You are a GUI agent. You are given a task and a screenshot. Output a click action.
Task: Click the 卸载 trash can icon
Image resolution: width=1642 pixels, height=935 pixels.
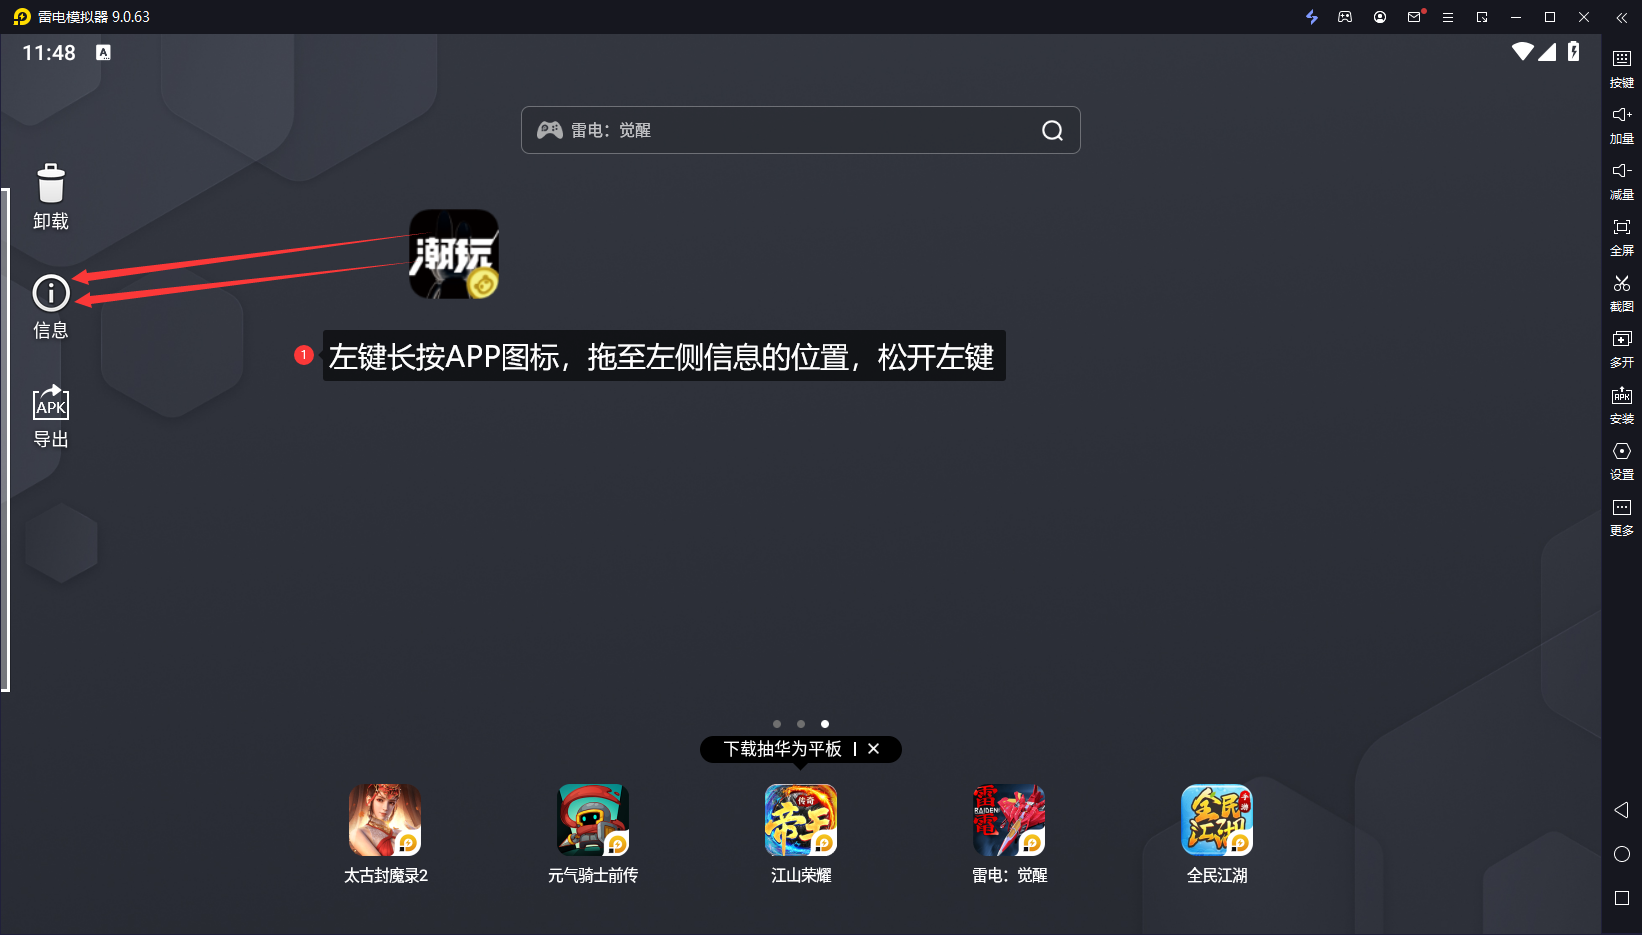(x=51, y=184)
